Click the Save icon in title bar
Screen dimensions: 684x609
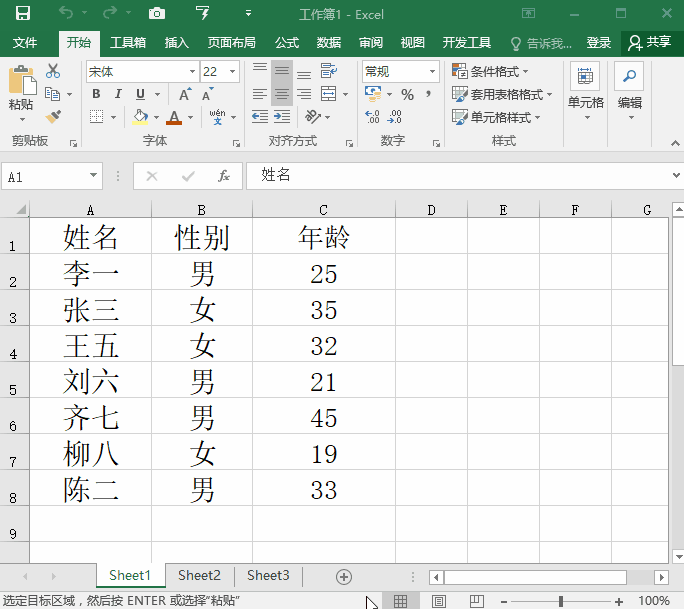[23, 14]
